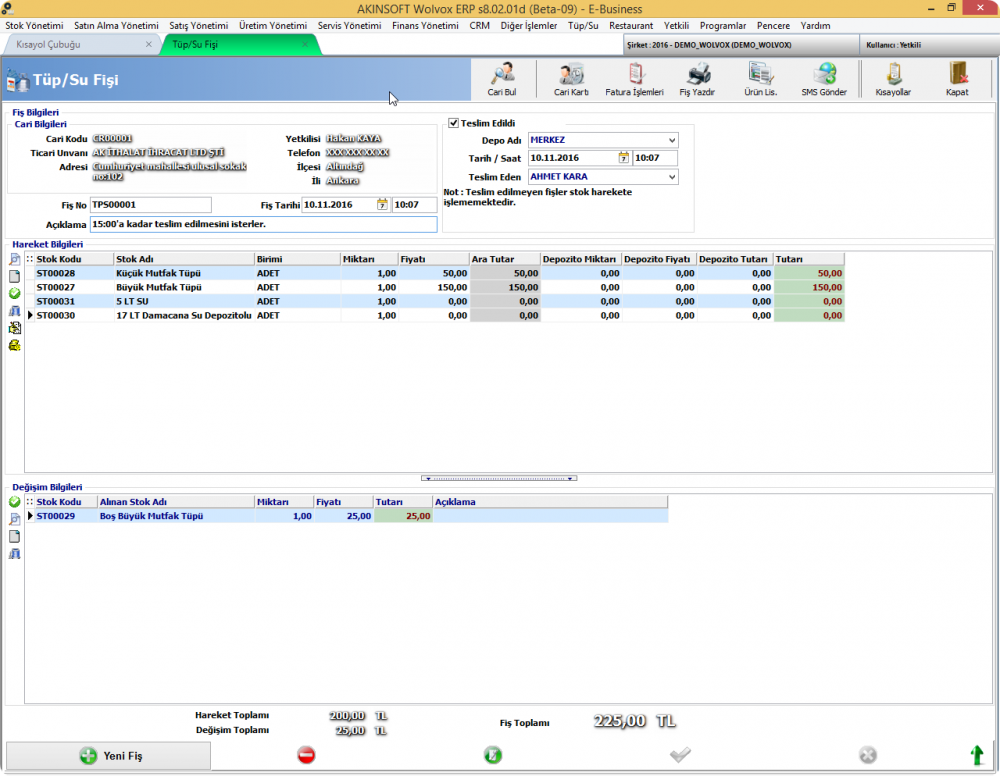1000x776 pixels.
Task: Click green check icon beside Değişim grid
Action: (15, 502)
